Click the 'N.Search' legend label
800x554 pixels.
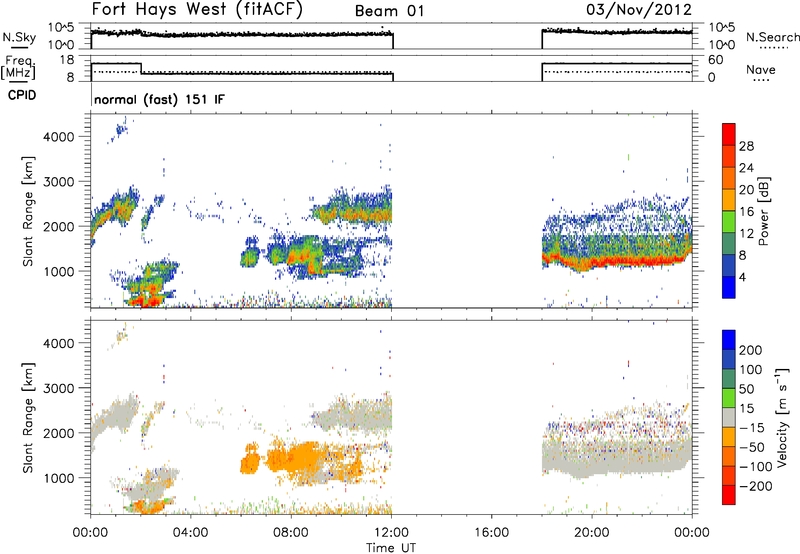772,37
